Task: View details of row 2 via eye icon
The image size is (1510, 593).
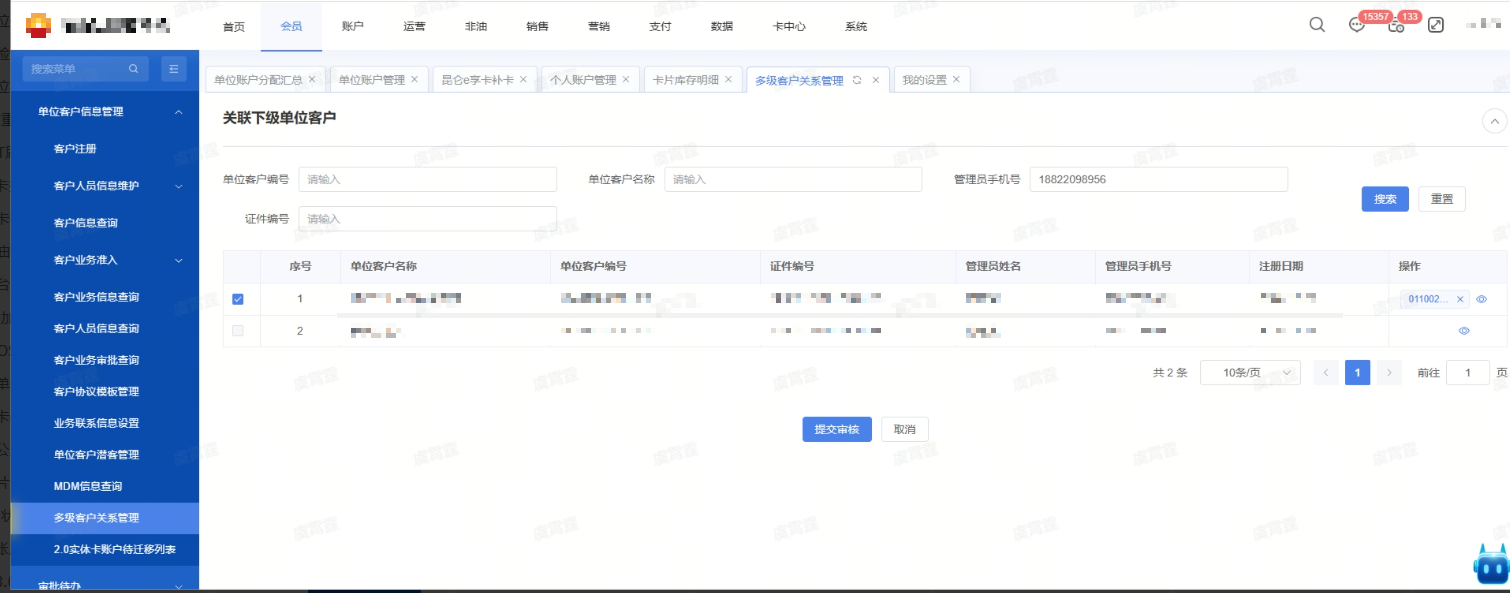Action: click(1464, 331)
